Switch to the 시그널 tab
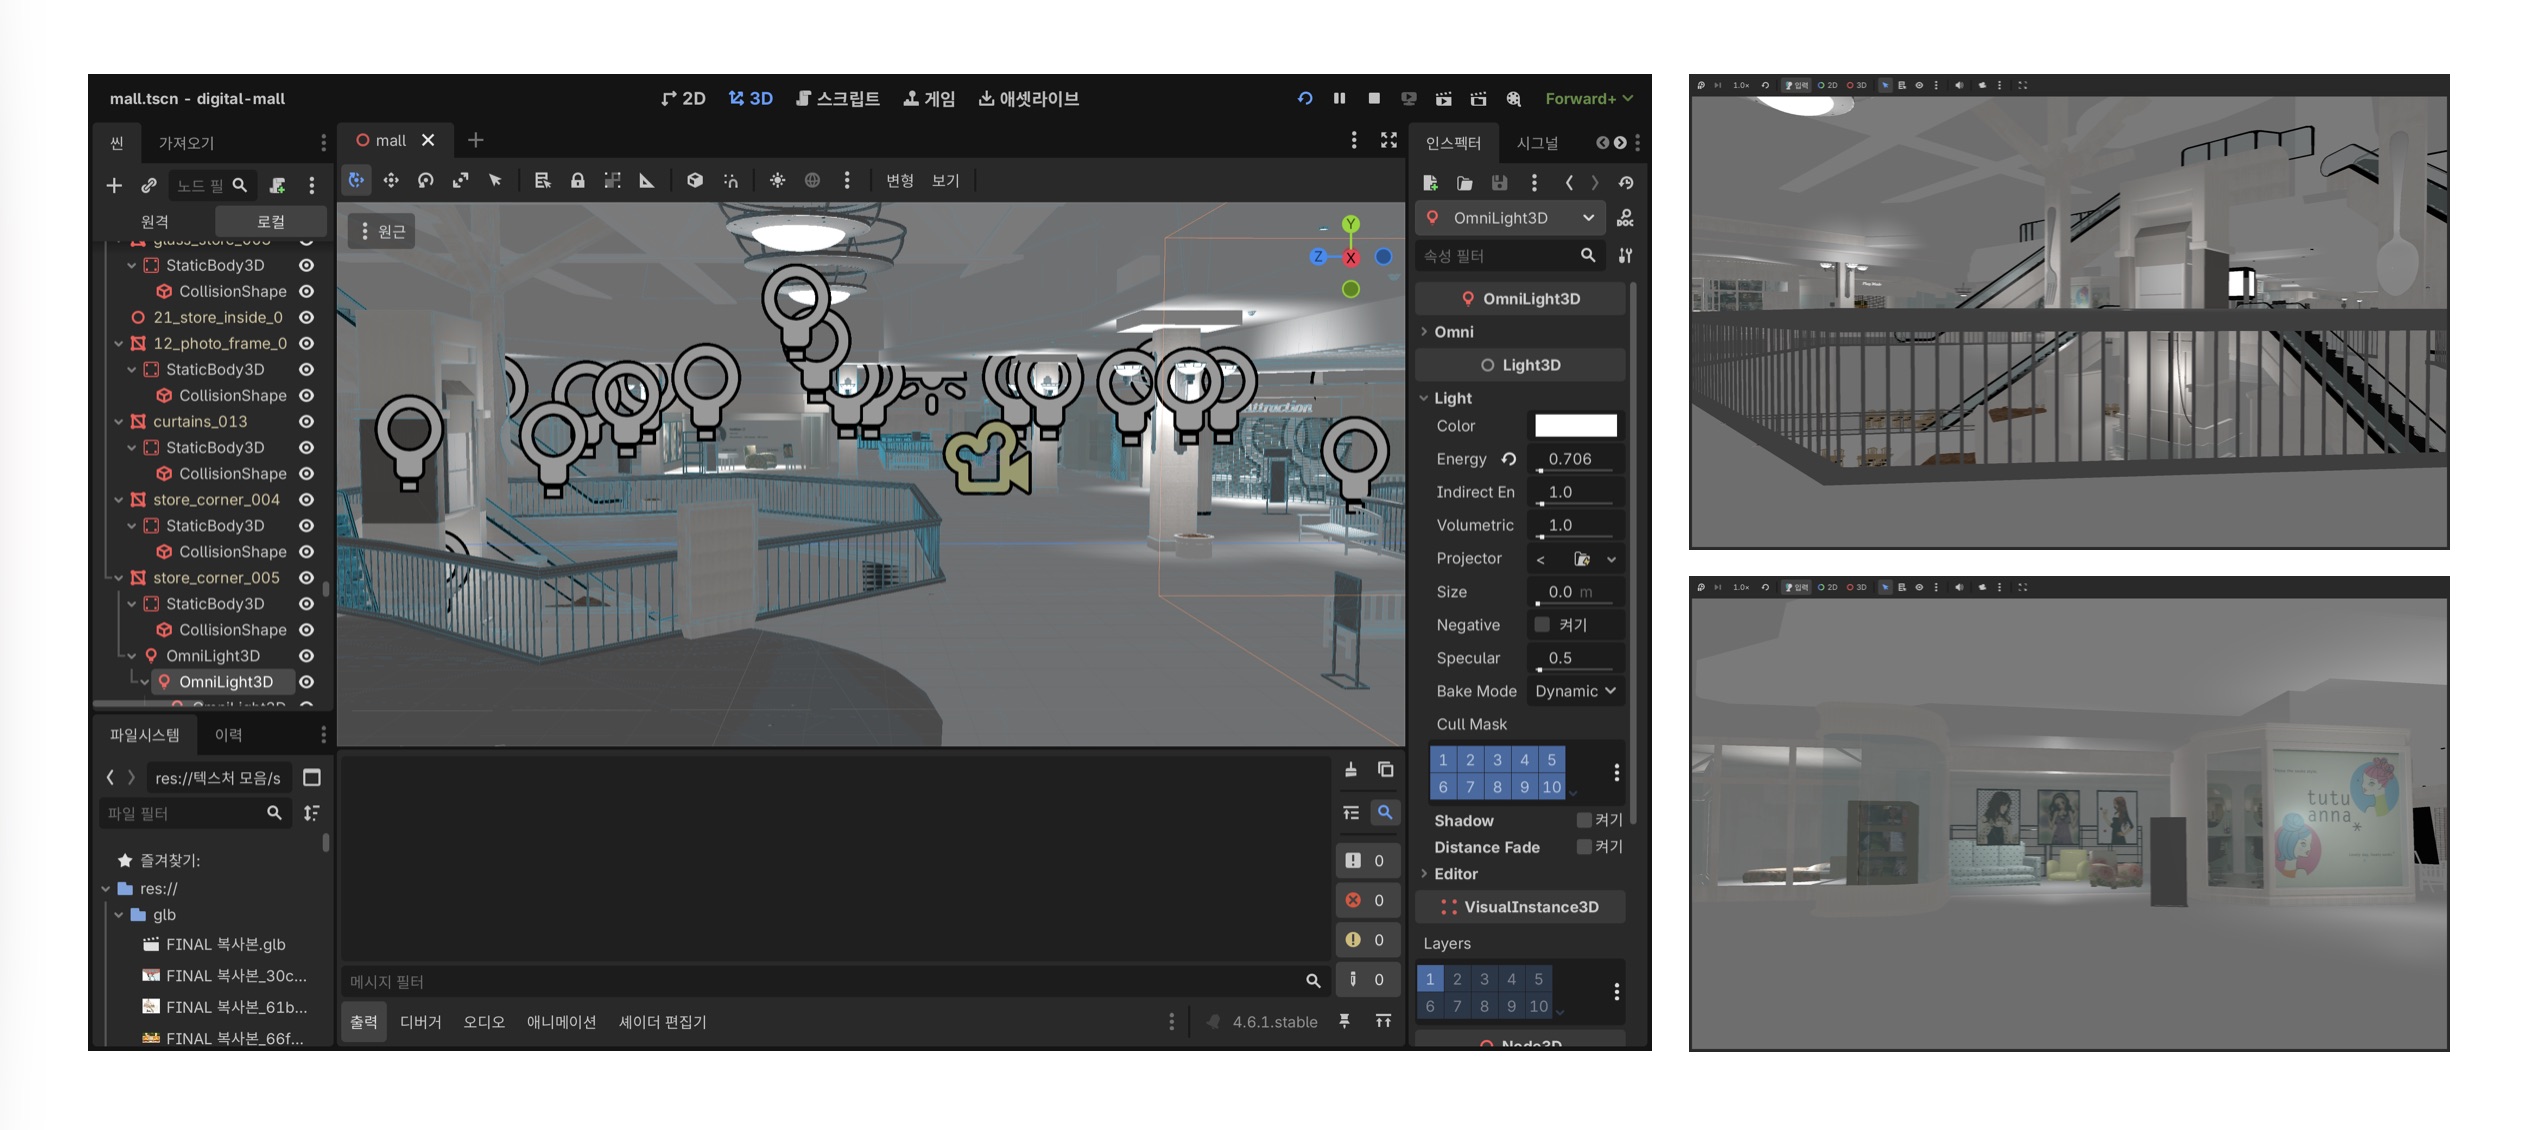This screenshot has height=1130, width=2536. (1537, 143)
